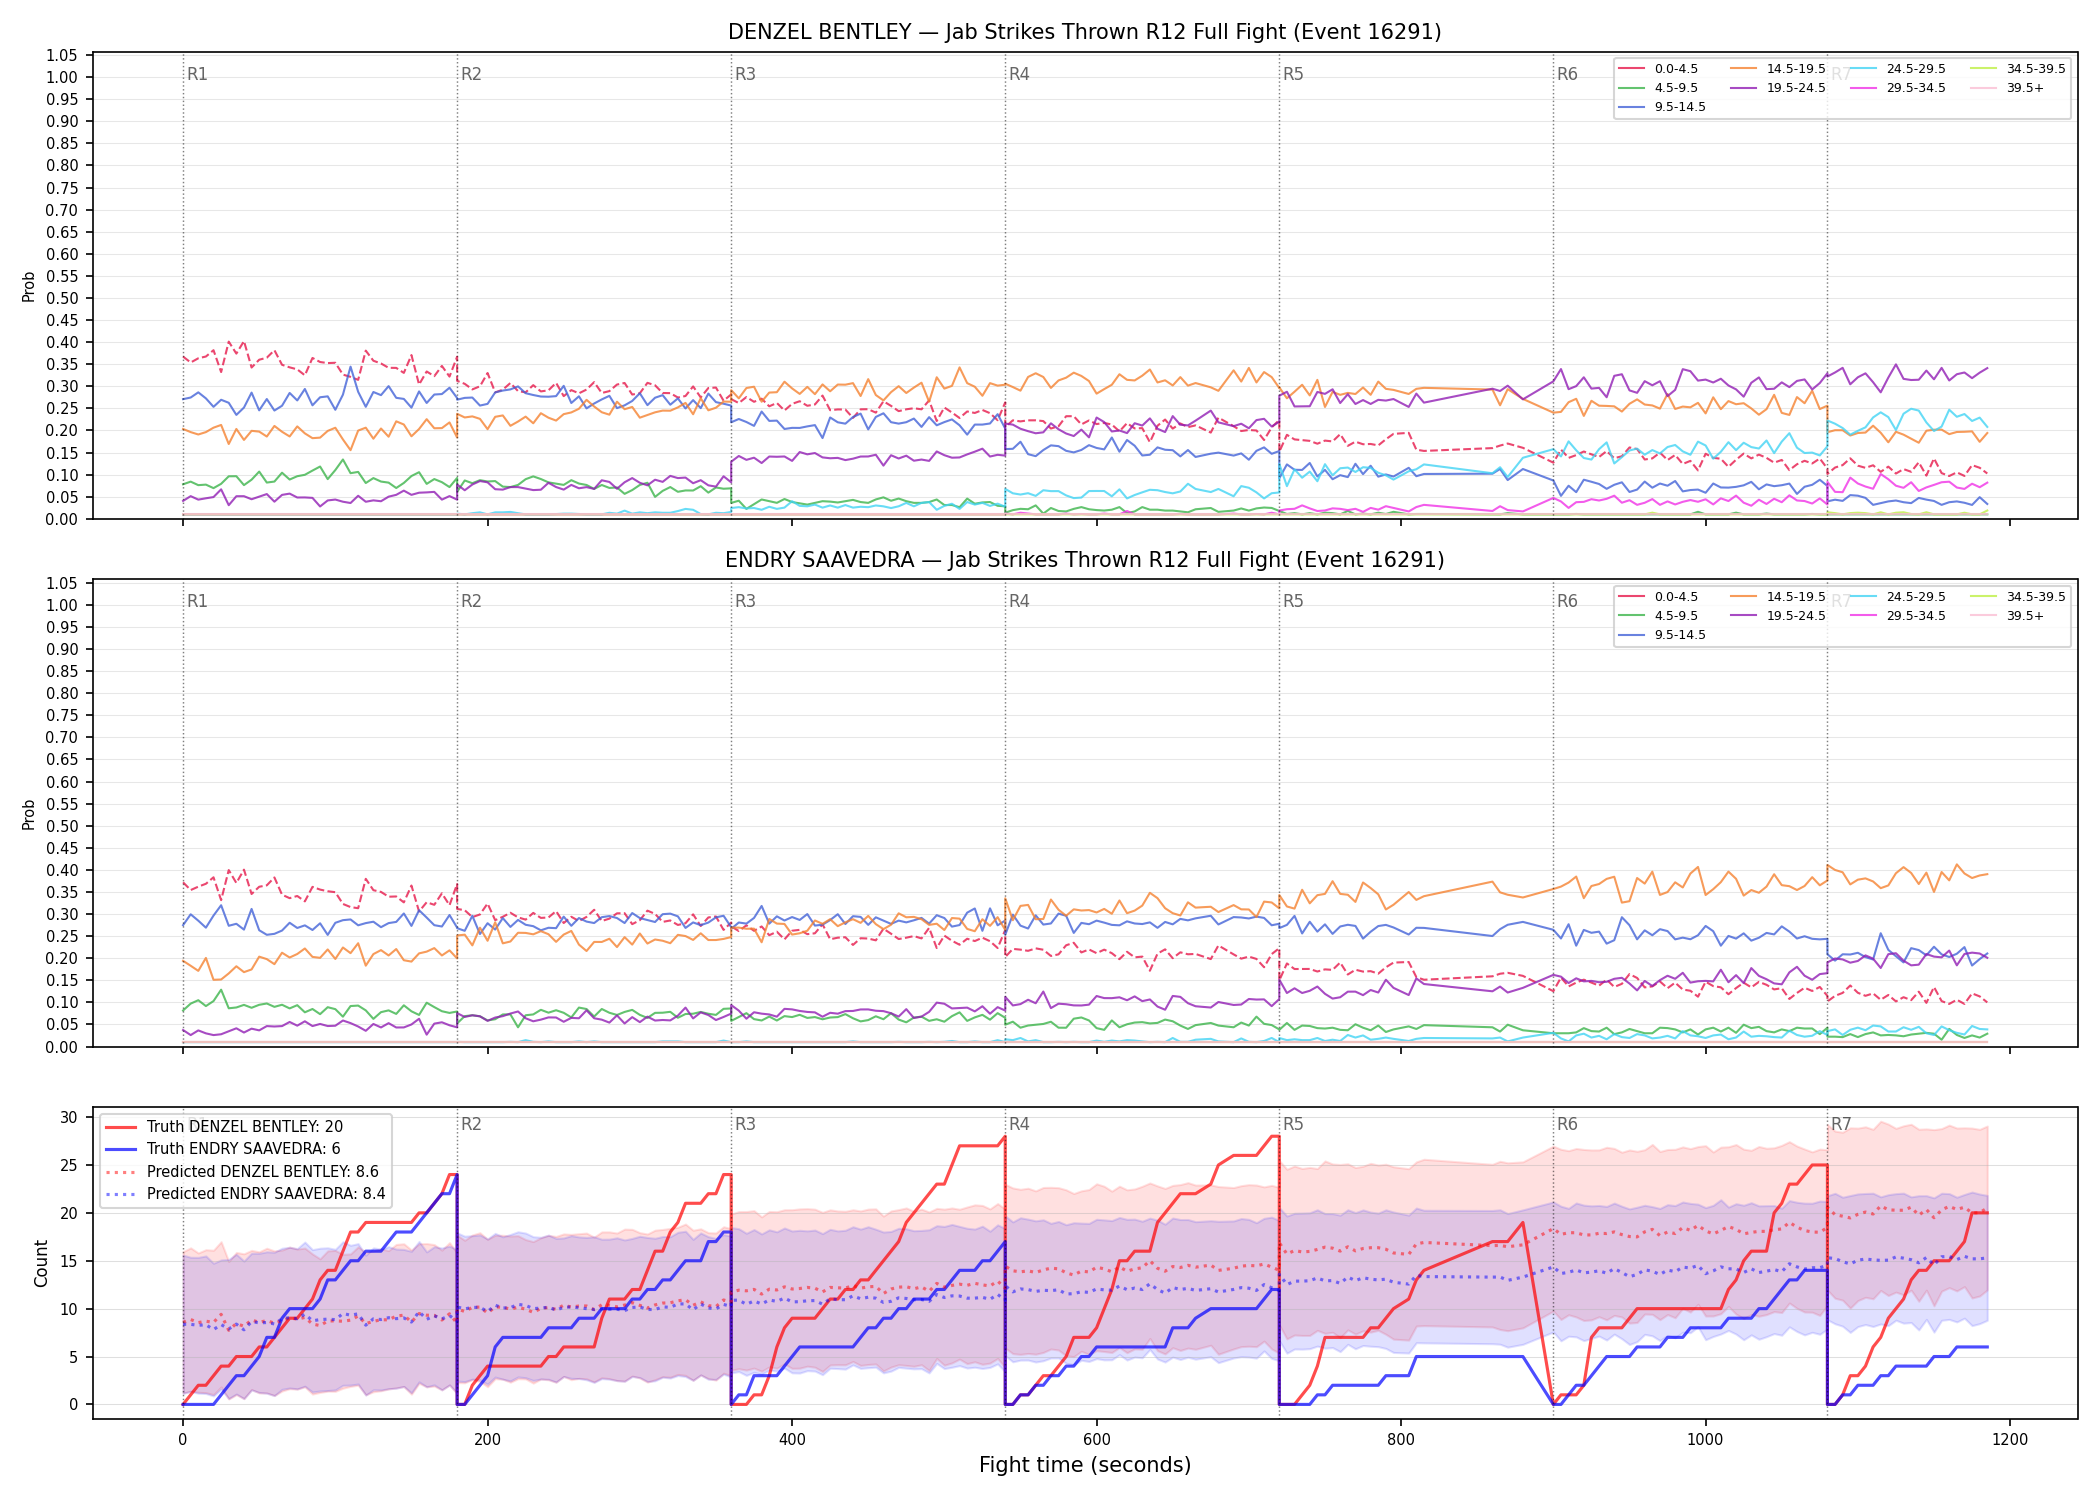Select '9.5-14.5' legend entry in Denzel Bentley chart
The width and height of the screenshot is (2100, 1500).
[1662, 107]
